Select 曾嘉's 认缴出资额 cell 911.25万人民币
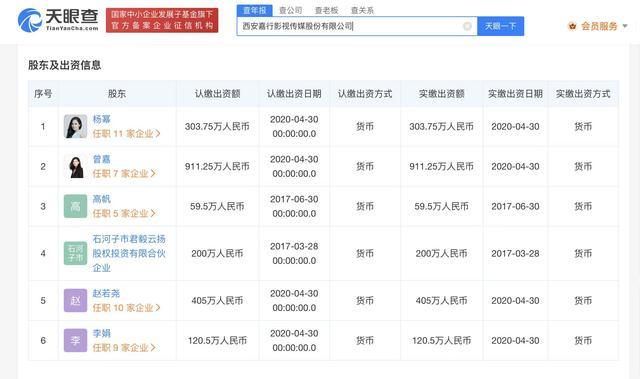 pyautogui.click(x=217, y=166)
